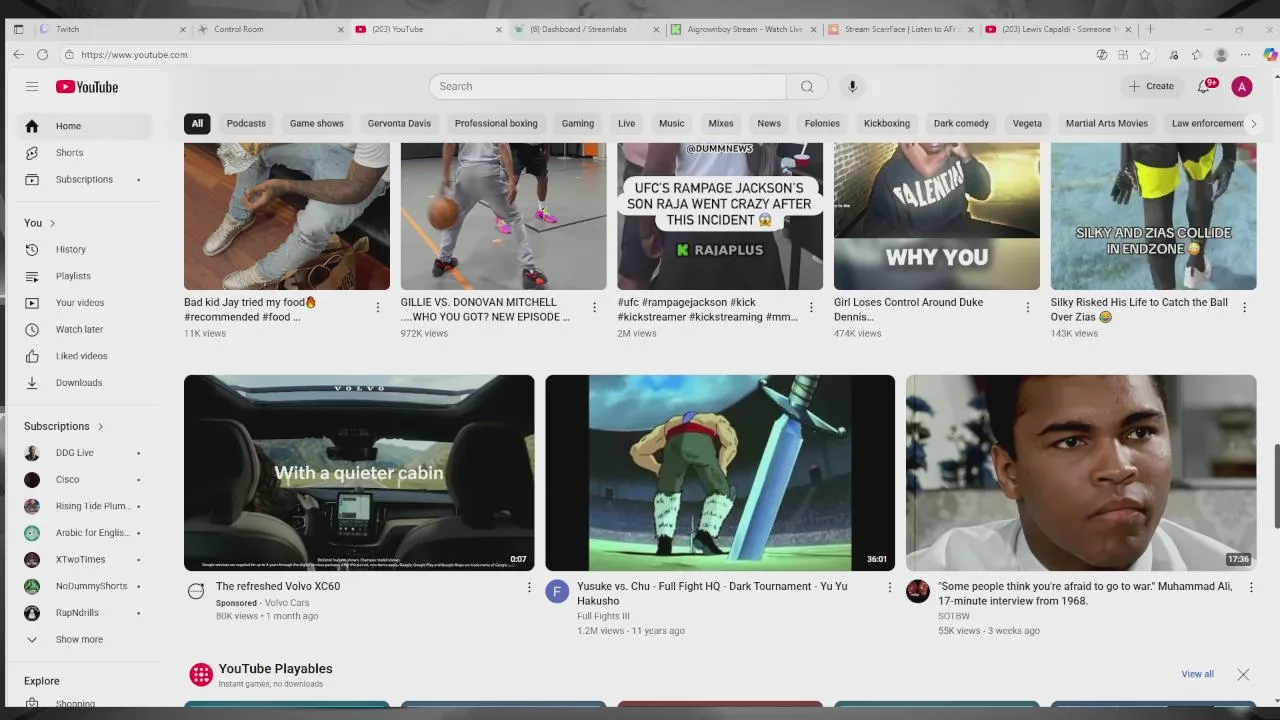Screen dimensions: 1280x720
Task: Open the Girl Loses Control short title
Action: tap(909, 310)
